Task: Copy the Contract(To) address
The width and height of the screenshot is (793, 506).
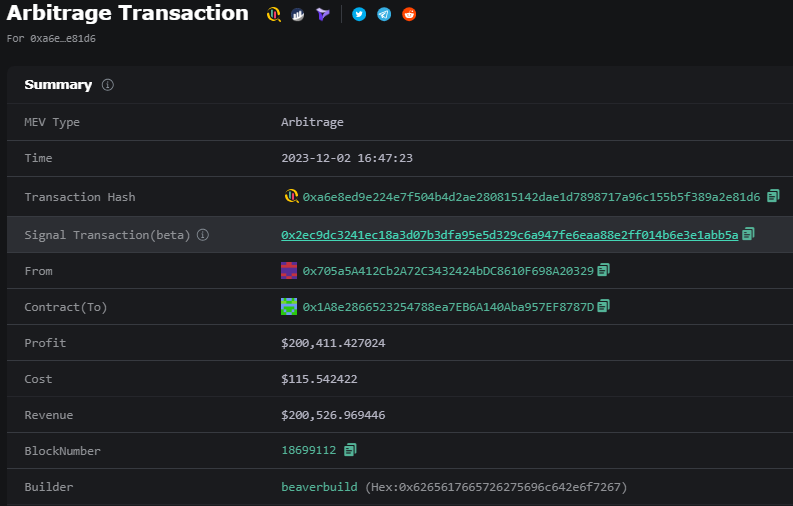Action: pyautogui.click(x=603, y=306)
